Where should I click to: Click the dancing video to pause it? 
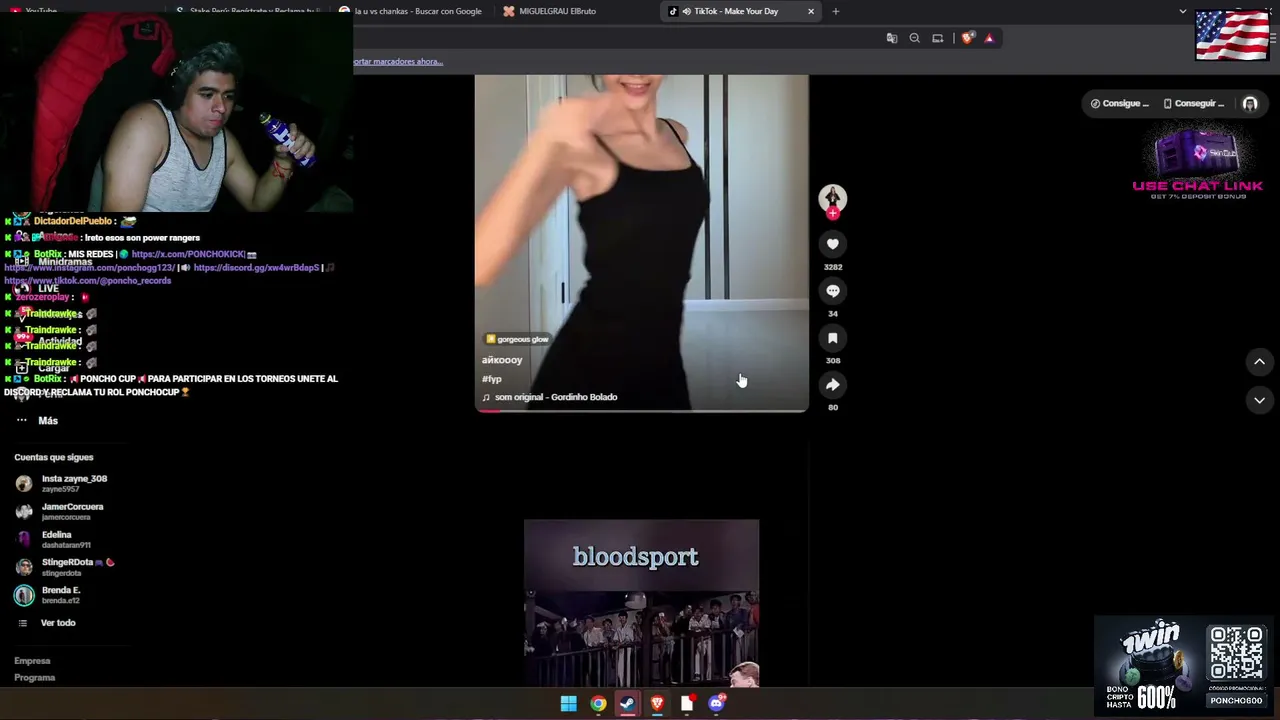tap(641, 242)
